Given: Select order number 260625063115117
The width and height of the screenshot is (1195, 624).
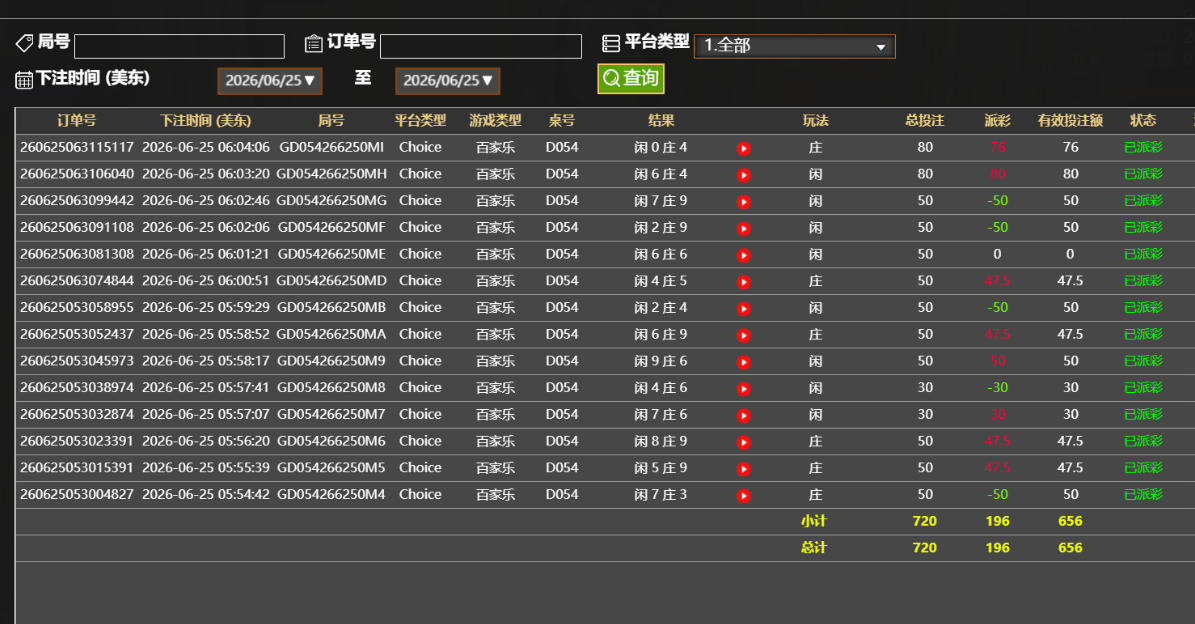Looking at the screenshot, I should 77,147.
